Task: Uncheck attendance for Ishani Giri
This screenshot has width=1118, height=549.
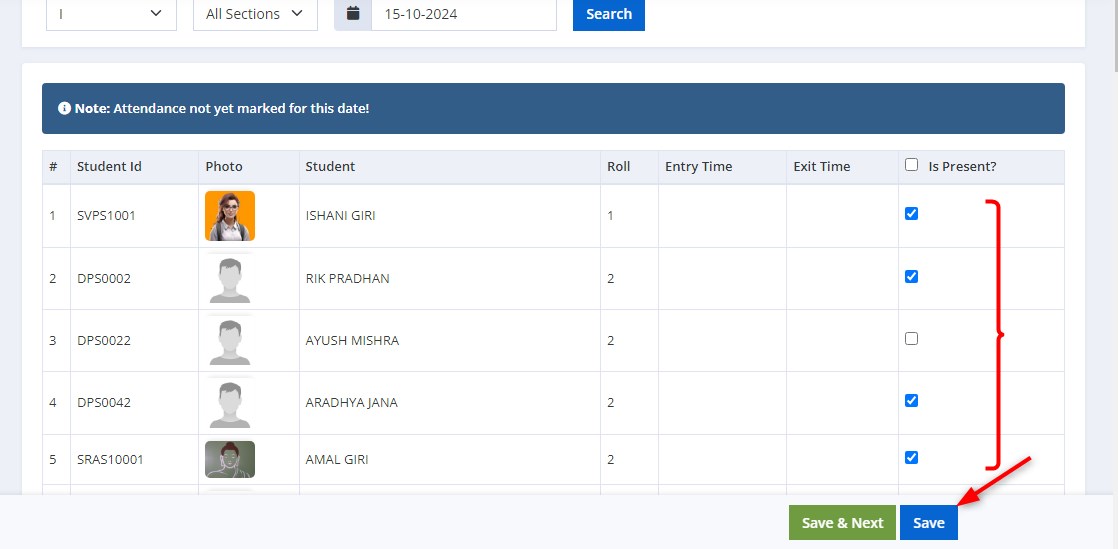Action: coord(911,213)
